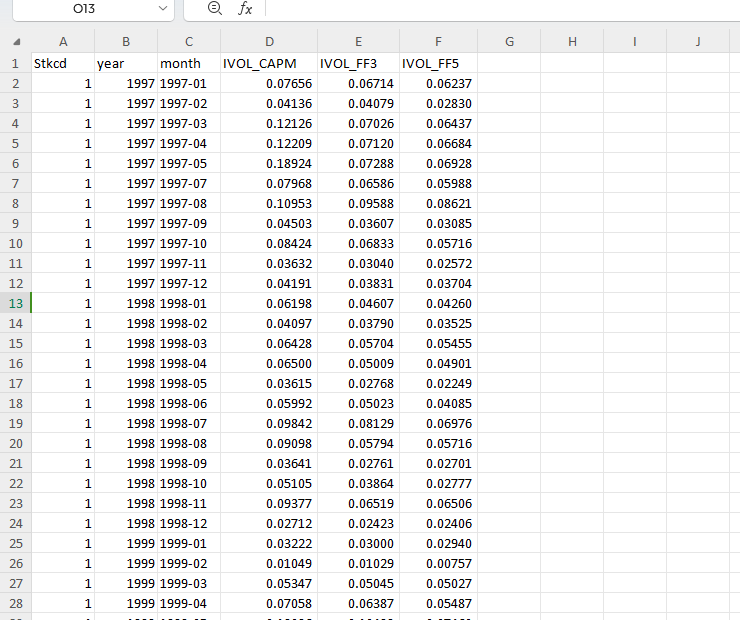This screenshot has width=740, height=620.
Task: Select row 13 header
Action: 16,303
